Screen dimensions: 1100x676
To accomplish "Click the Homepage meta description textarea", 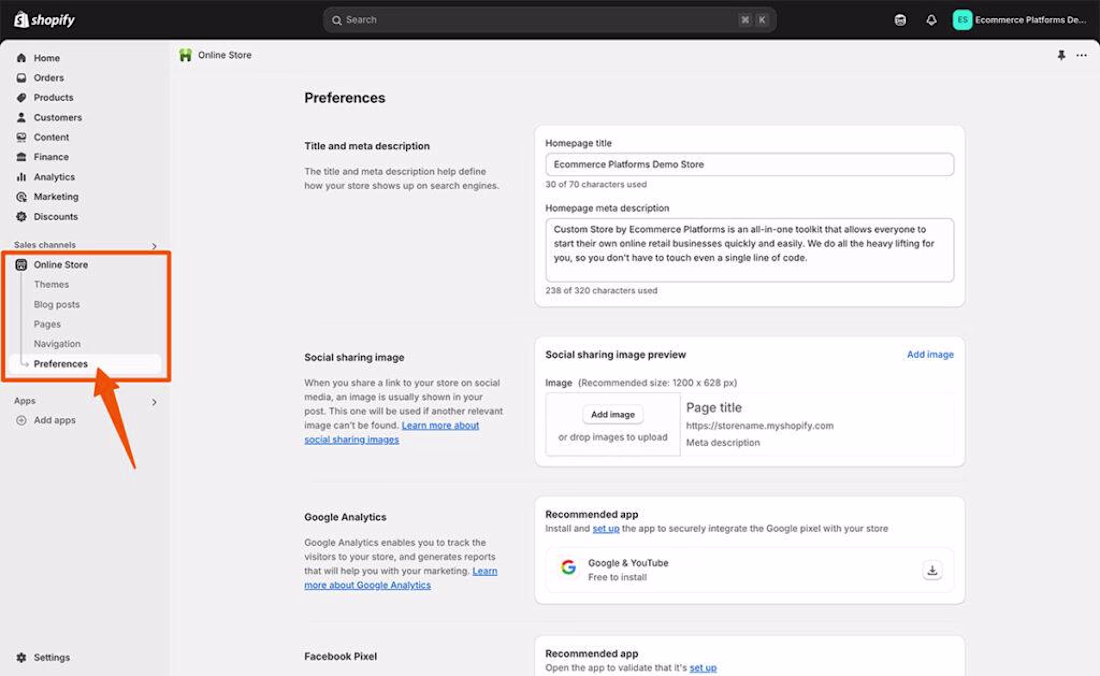I will coord(749,250).
